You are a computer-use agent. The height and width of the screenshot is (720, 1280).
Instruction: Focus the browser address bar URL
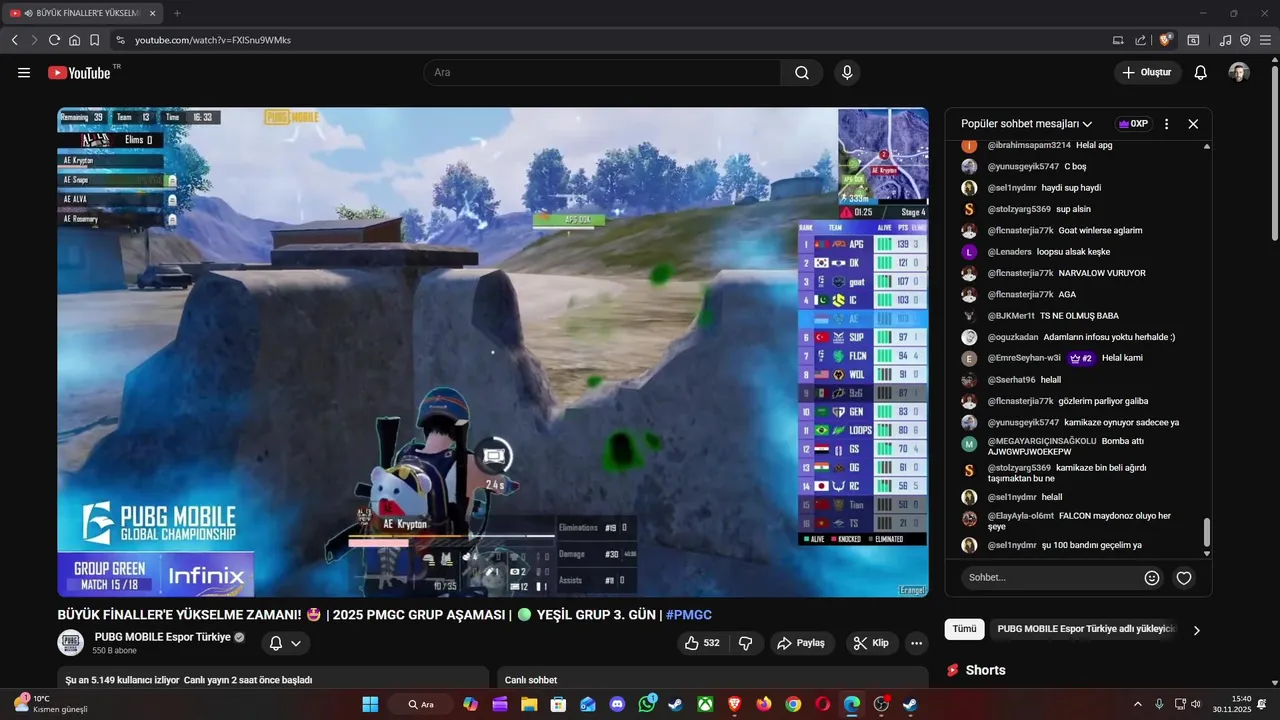[213, 40]
